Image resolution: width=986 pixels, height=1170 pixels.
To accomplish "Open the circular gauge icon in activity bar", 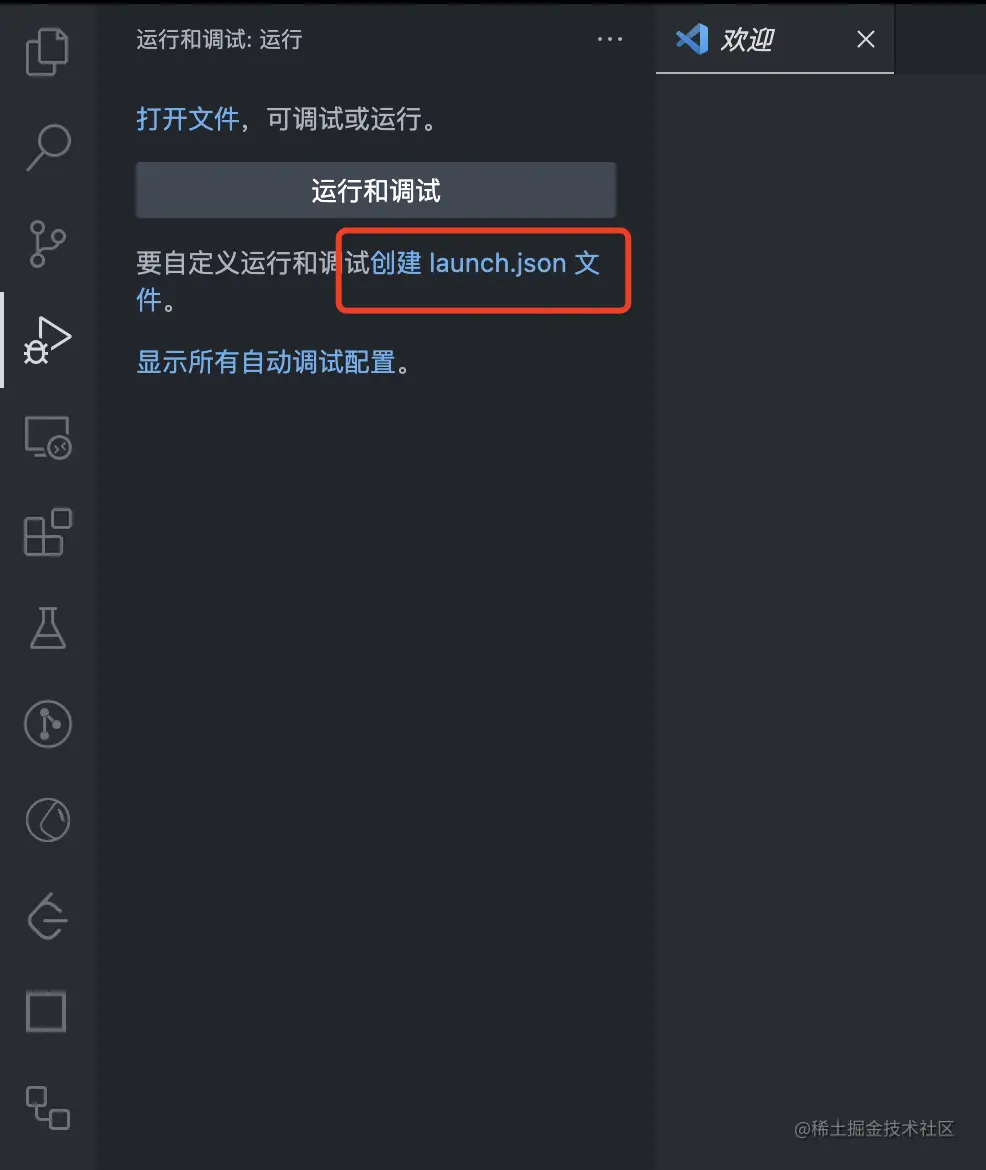I will [x=48, y=820].
